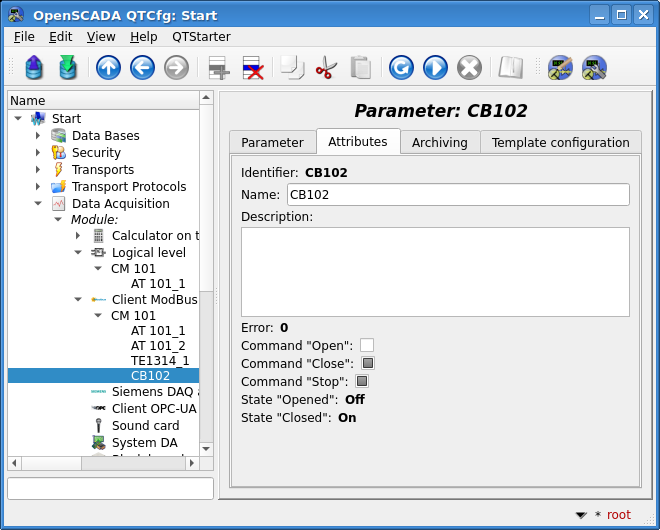Toggle the Command "Stop" checkbox

tap(362, 381)
